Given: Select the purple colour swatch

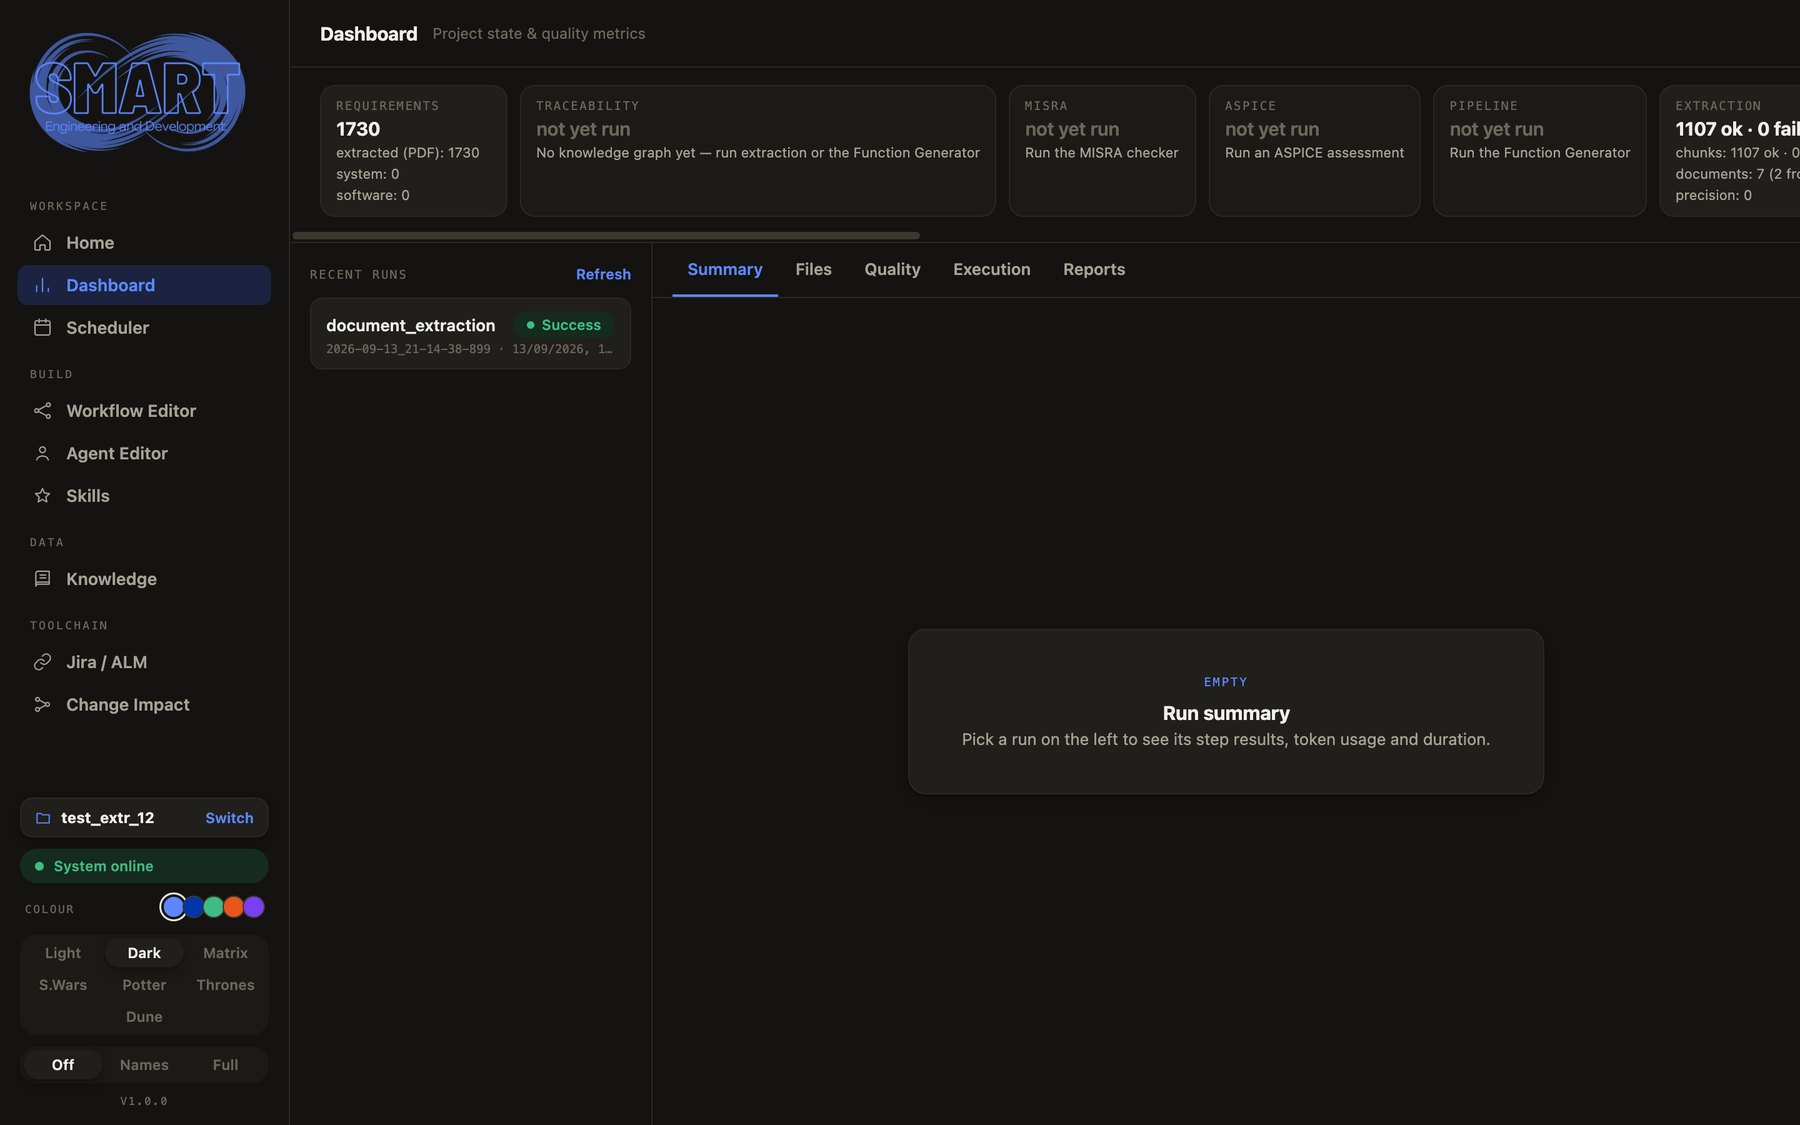Looking at the screenshot, I should pyautogui.click(x=254, y=907).
